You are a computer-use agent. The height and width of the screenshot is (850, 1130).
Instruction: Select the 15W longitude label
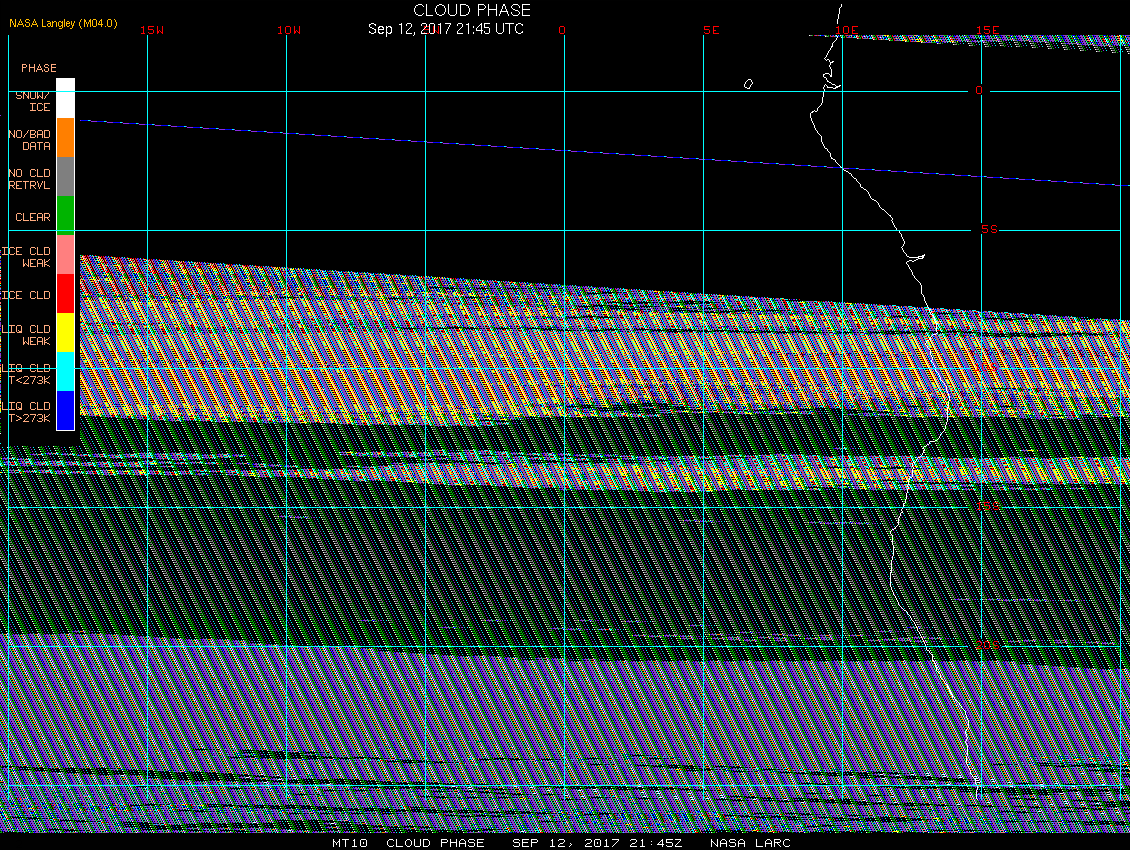(151, 30)
